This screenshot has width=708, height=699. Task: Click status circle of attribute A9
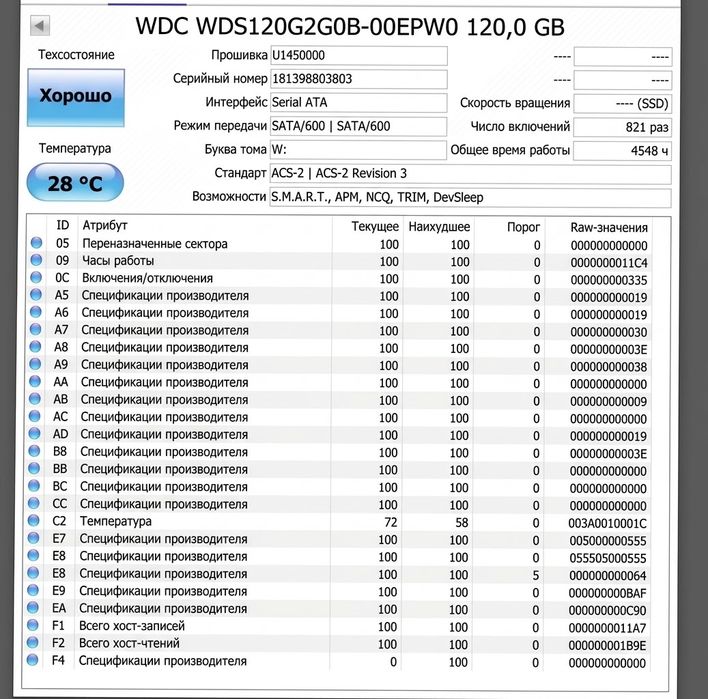click(35, 364)
